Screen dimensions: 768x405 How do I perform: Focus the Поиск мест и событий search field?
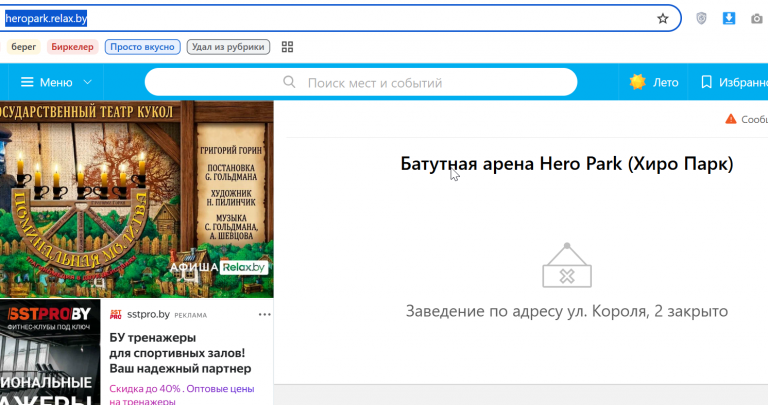tap(361, 82)
